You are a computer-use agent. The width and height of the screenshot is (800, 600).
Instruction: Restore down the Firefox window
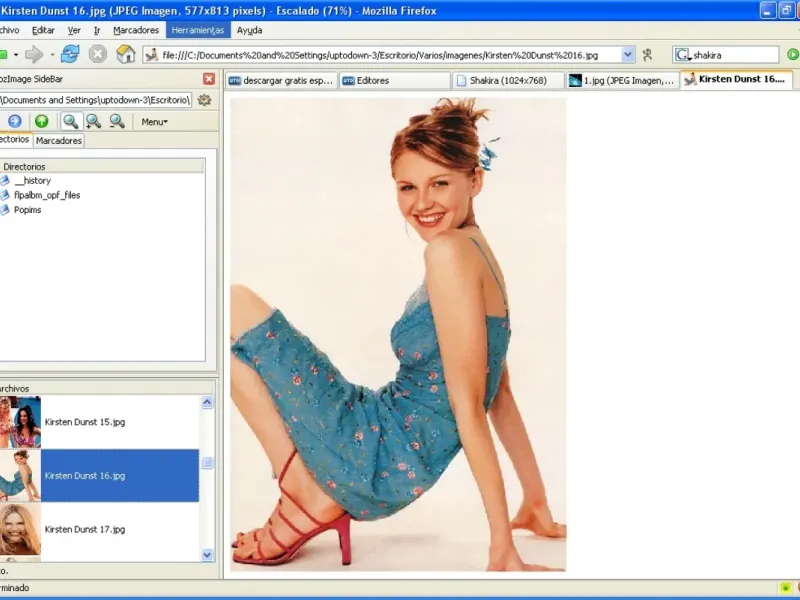point(786,10)
